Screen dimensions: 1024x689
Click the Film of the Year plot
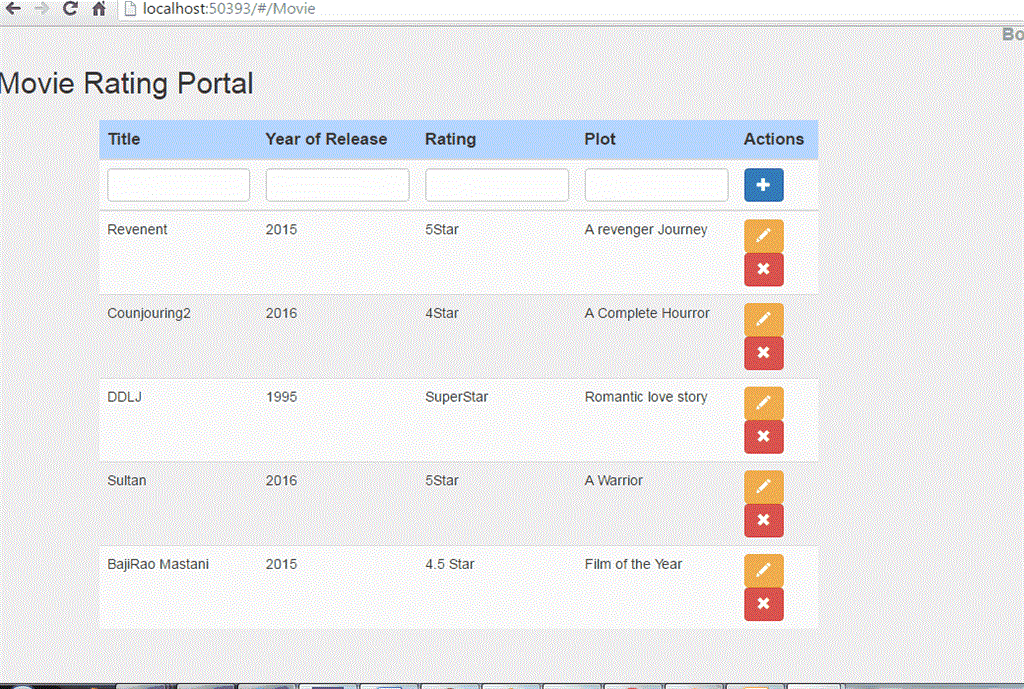click(x=633, y=564)
